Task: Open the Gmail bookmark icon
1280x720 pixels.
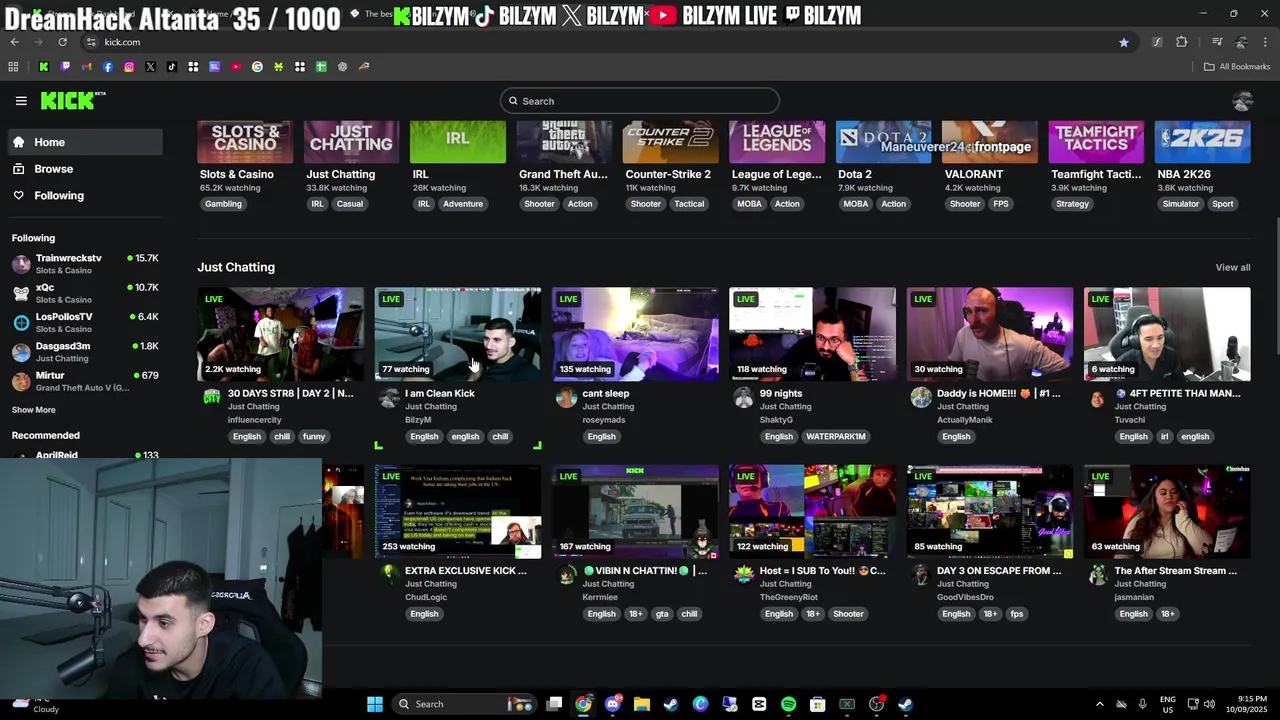Action: (x=86, y=67)
